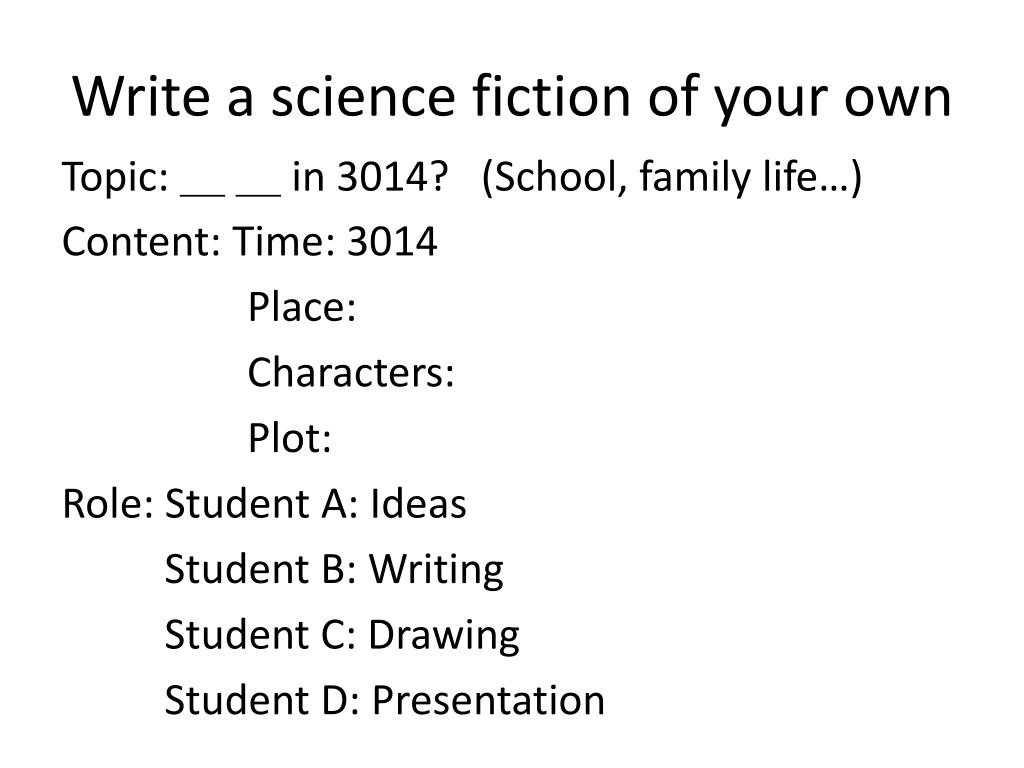Screen dimensions: 1024x768
Task: Click the first blank after Topic
Action: [x=202, y=194]
